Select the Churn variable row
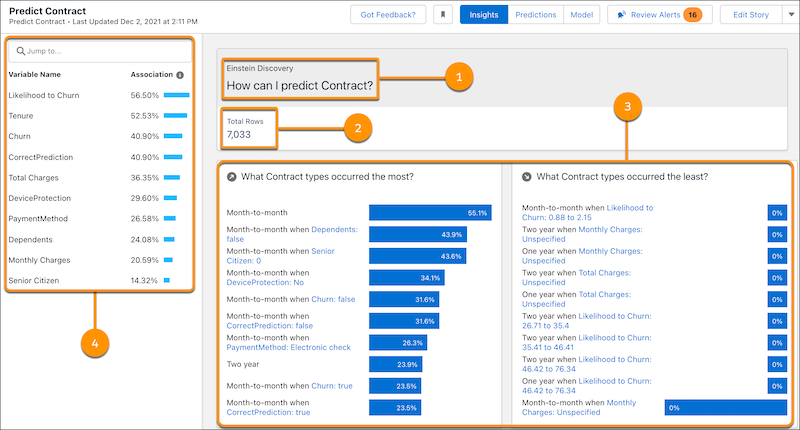 click(98, 136)
